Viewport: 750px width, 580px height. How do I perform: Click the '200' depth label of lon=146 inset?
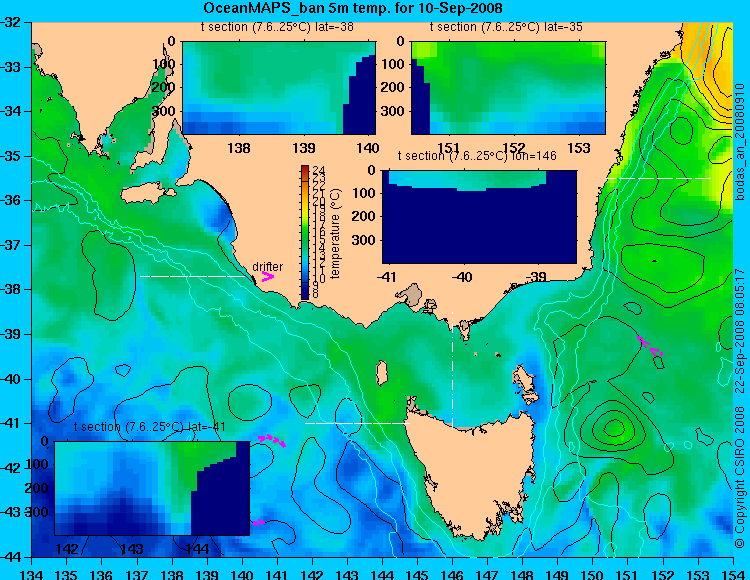[x=364, y=216]
